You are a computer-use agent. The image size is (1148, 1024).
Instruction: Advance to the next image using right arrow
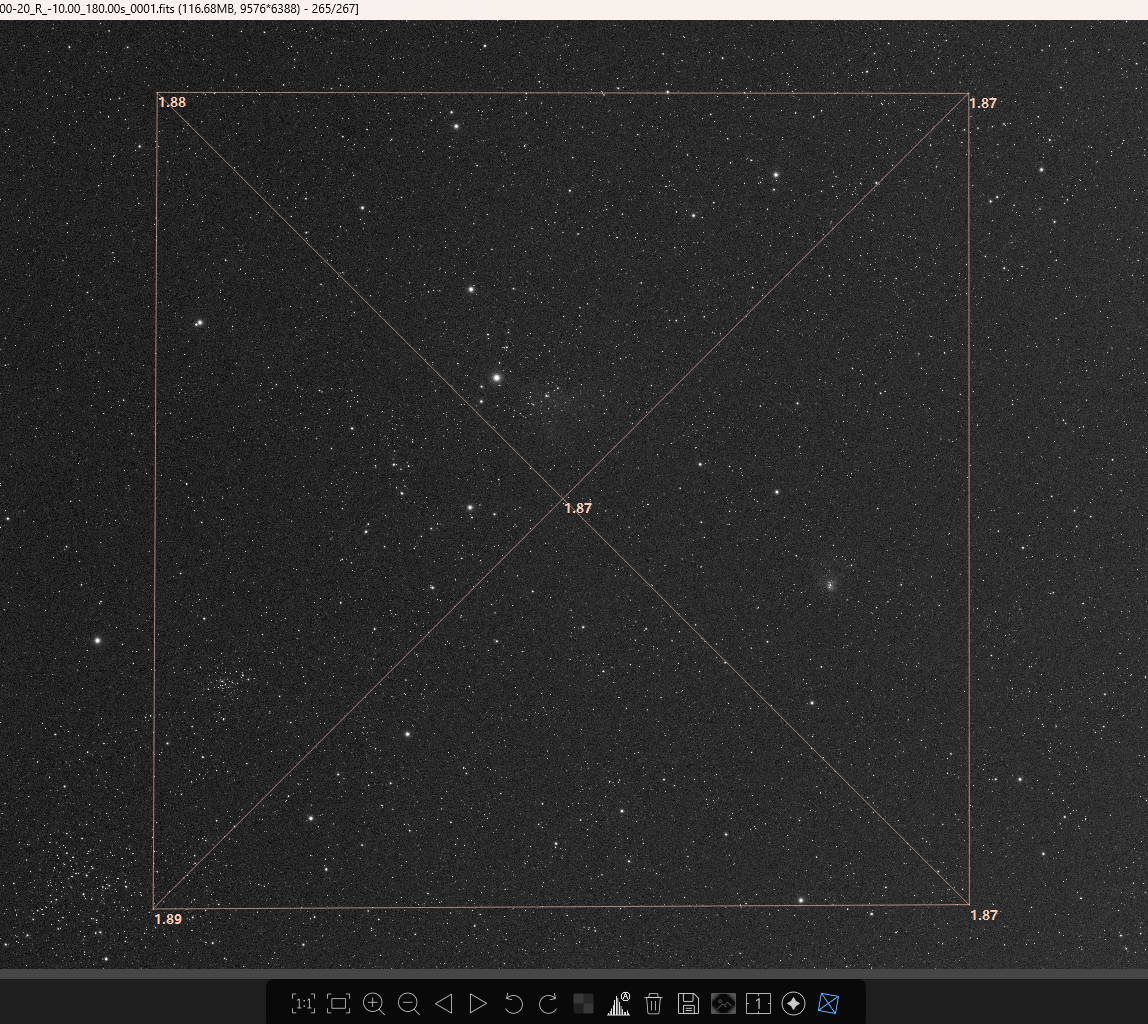478,1003
